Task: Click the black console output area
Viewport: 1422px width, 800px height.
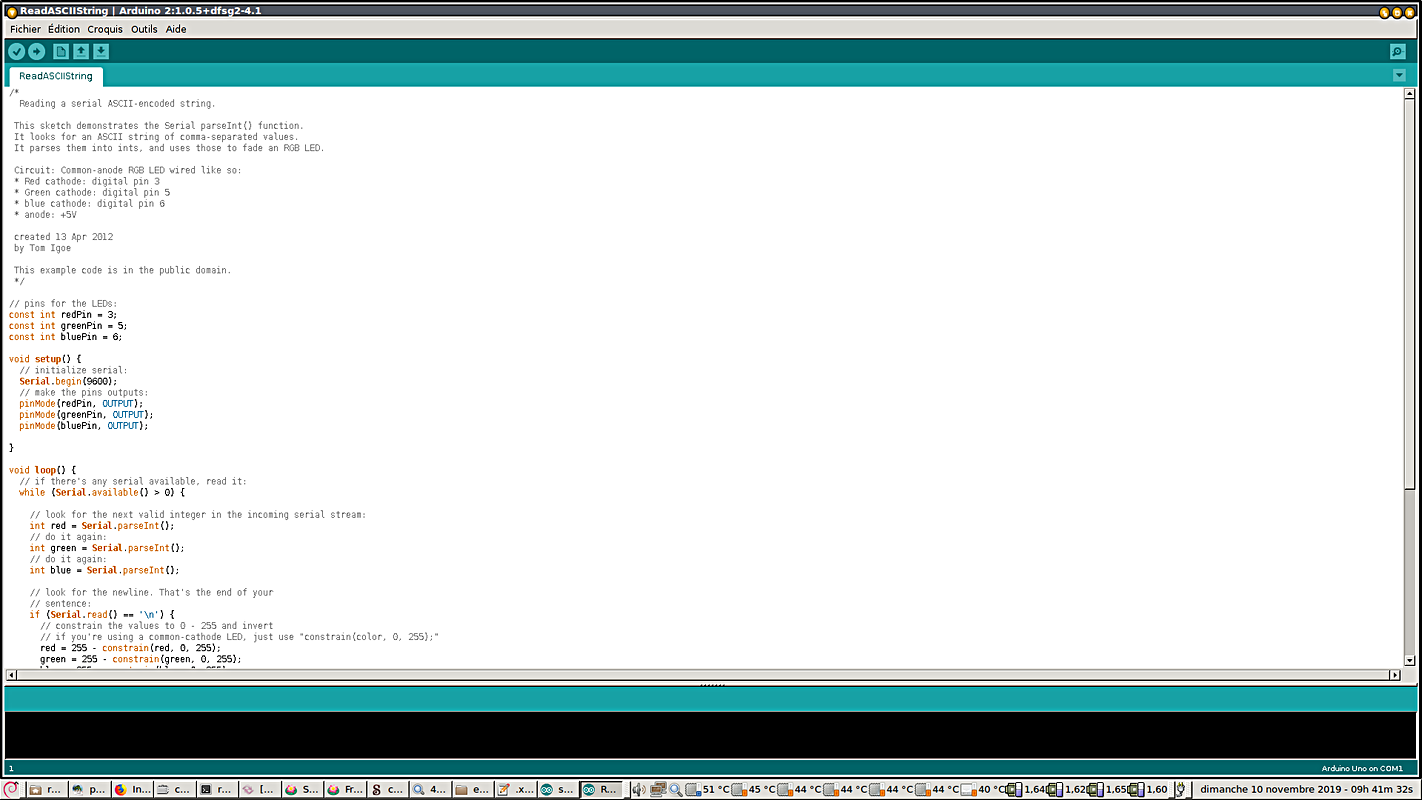Action: 710,735
